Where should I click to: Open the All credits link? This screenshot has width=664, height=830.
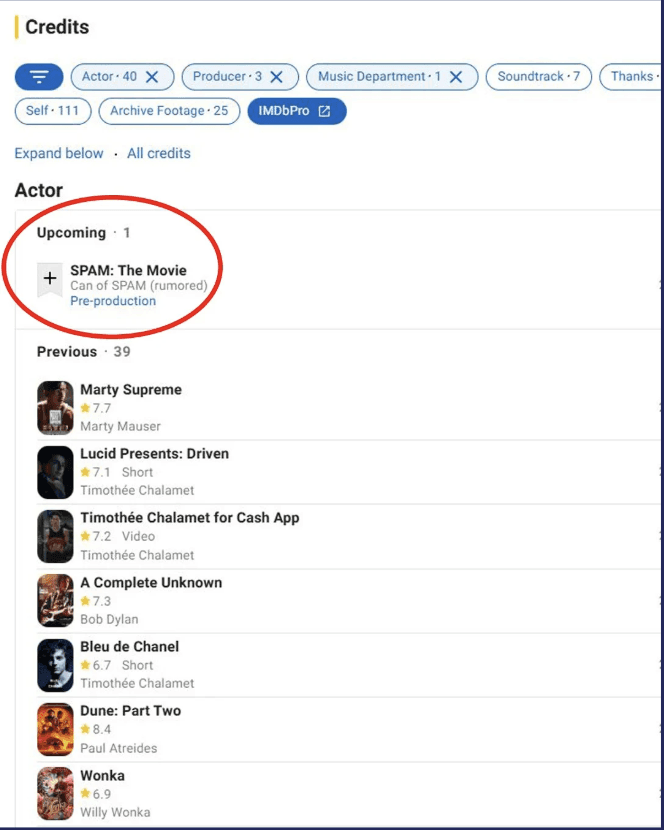159,154
